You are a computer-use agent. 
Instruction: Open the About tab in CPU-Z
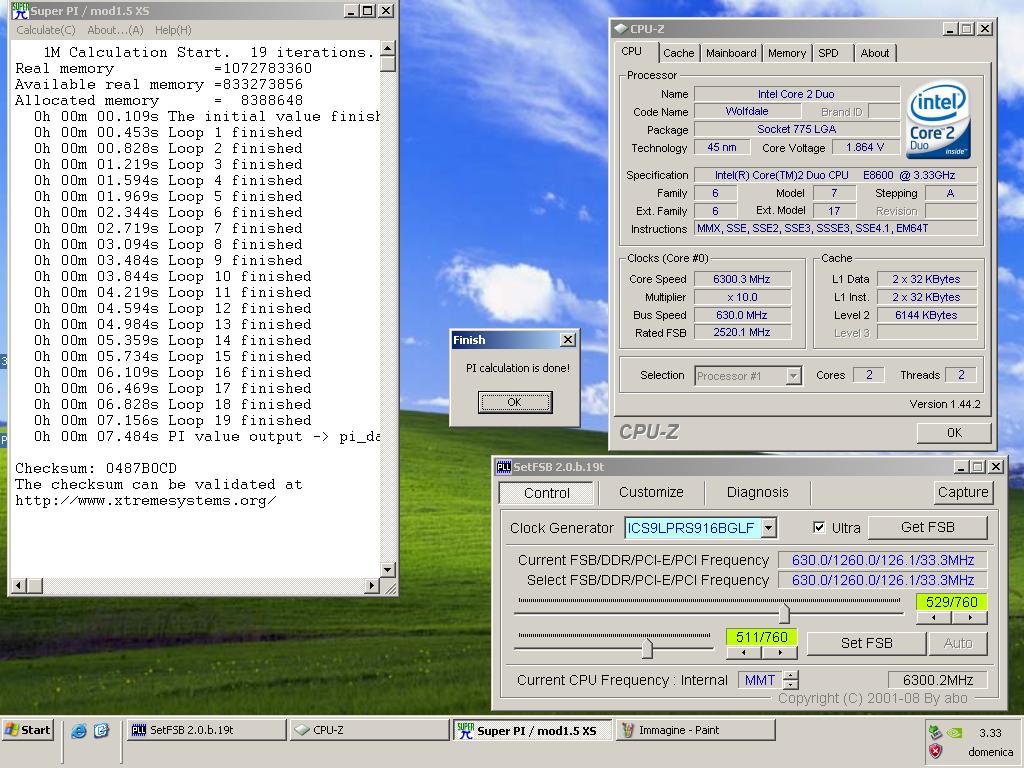tap(874, 54)
